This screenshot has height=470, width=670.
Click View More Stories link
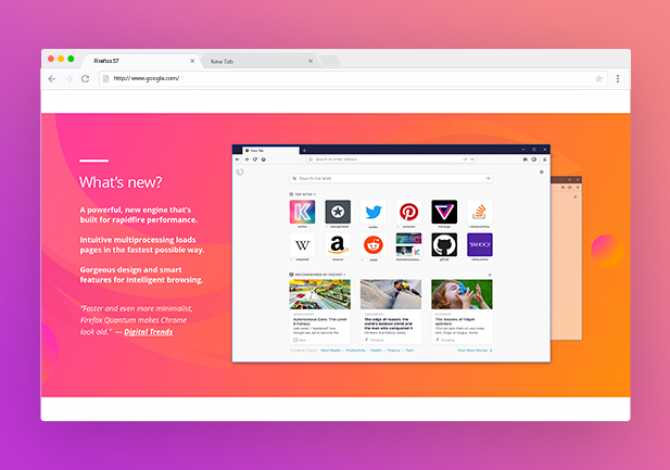[x=475, y=350]
